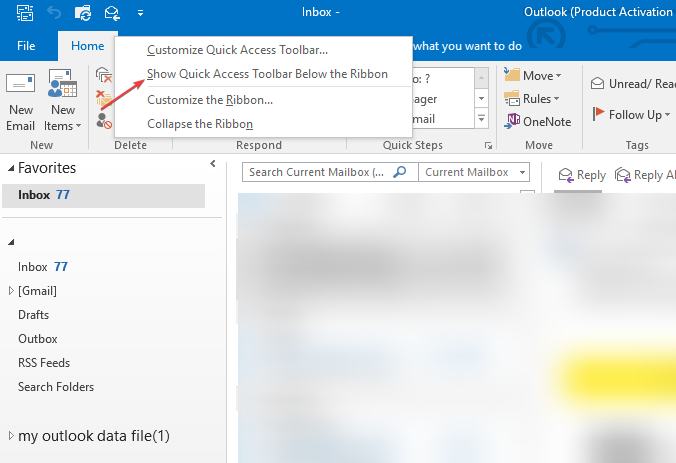Viewport: 676px width, 463px height.
Task: Open the Outbox folder
Action: point(38,339)
